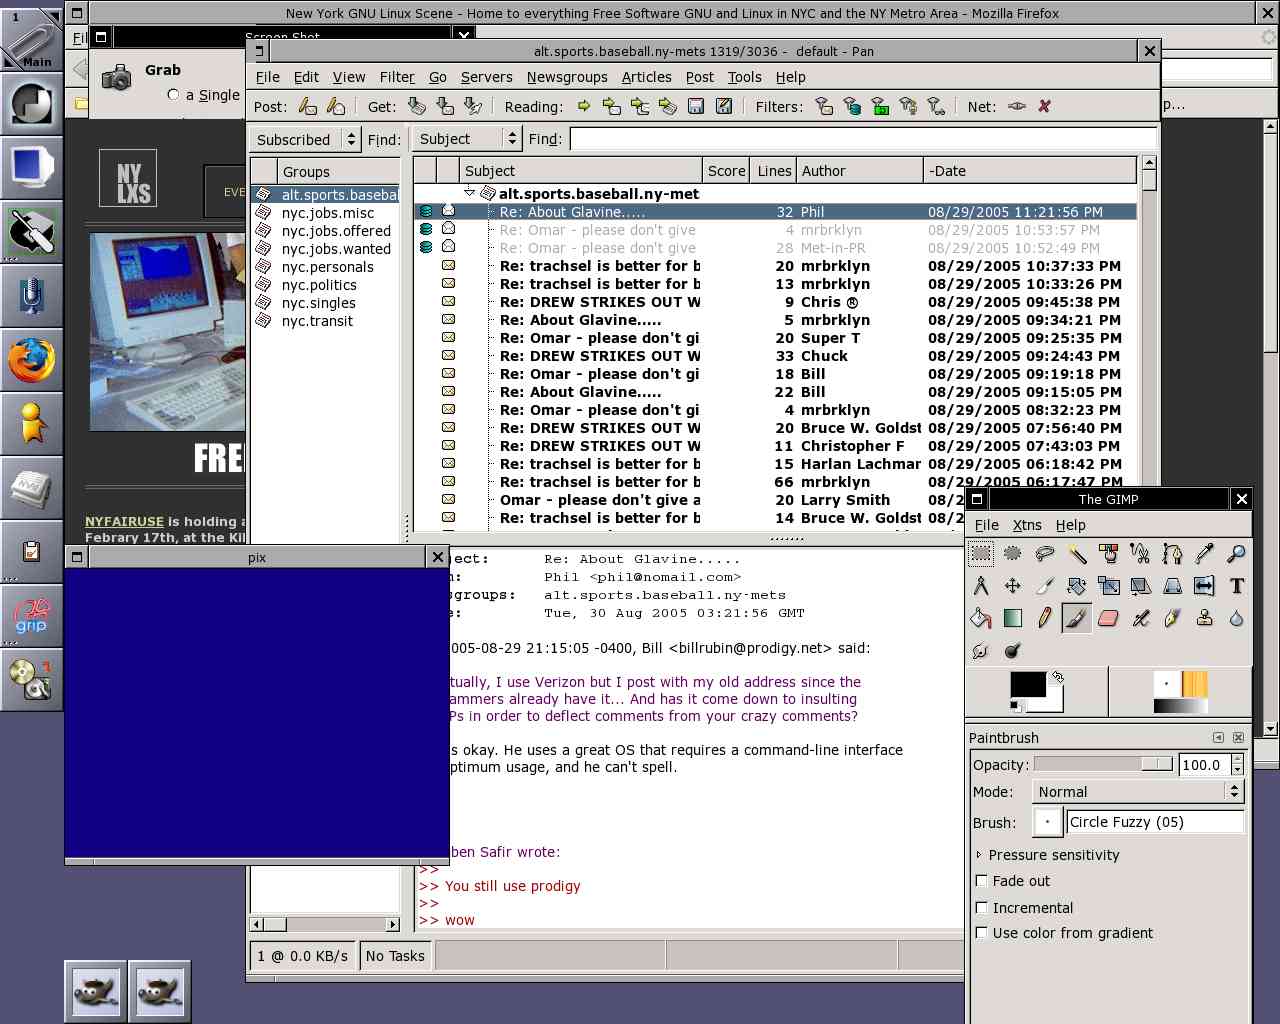Viewport: 1280px width, 1024px height.
Task: Select the Move tool in GIMP
Action: 1013,586
